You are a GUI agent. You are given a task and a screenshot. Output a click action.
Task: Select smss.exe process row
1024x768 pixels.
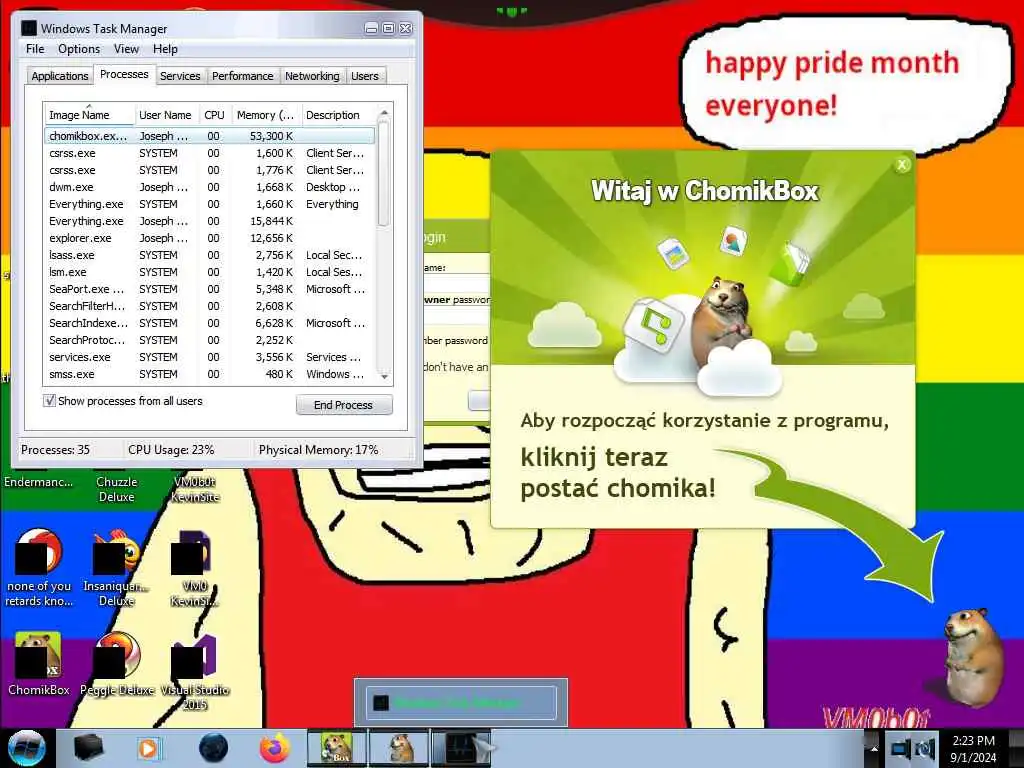click(210, 374)
